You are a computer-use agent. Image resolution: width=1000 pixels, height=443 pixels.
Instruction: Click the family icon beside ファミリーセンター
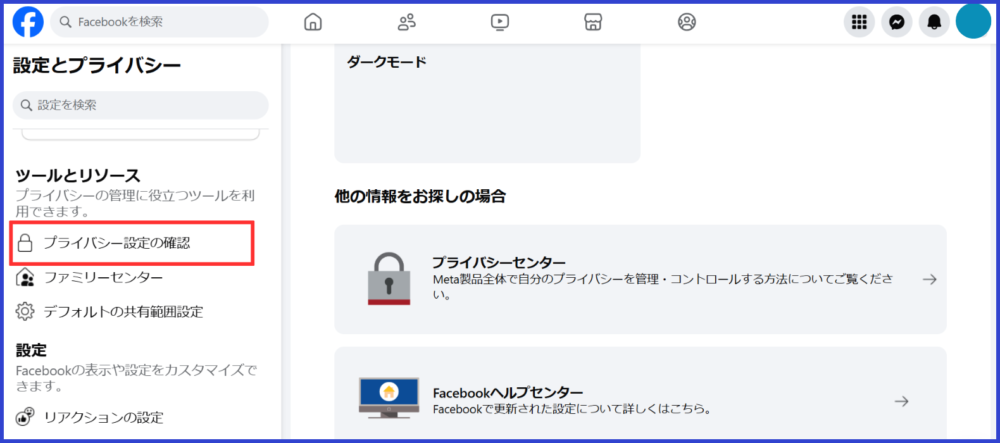coord(25,278)
